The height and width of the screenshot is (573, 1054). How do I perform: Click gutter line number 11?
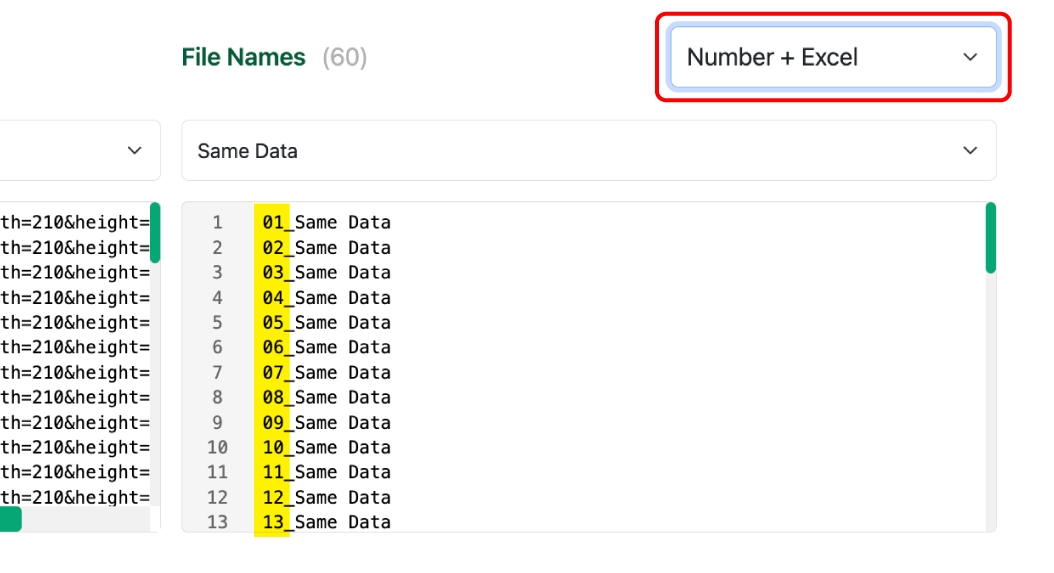[x=217, y=472]
